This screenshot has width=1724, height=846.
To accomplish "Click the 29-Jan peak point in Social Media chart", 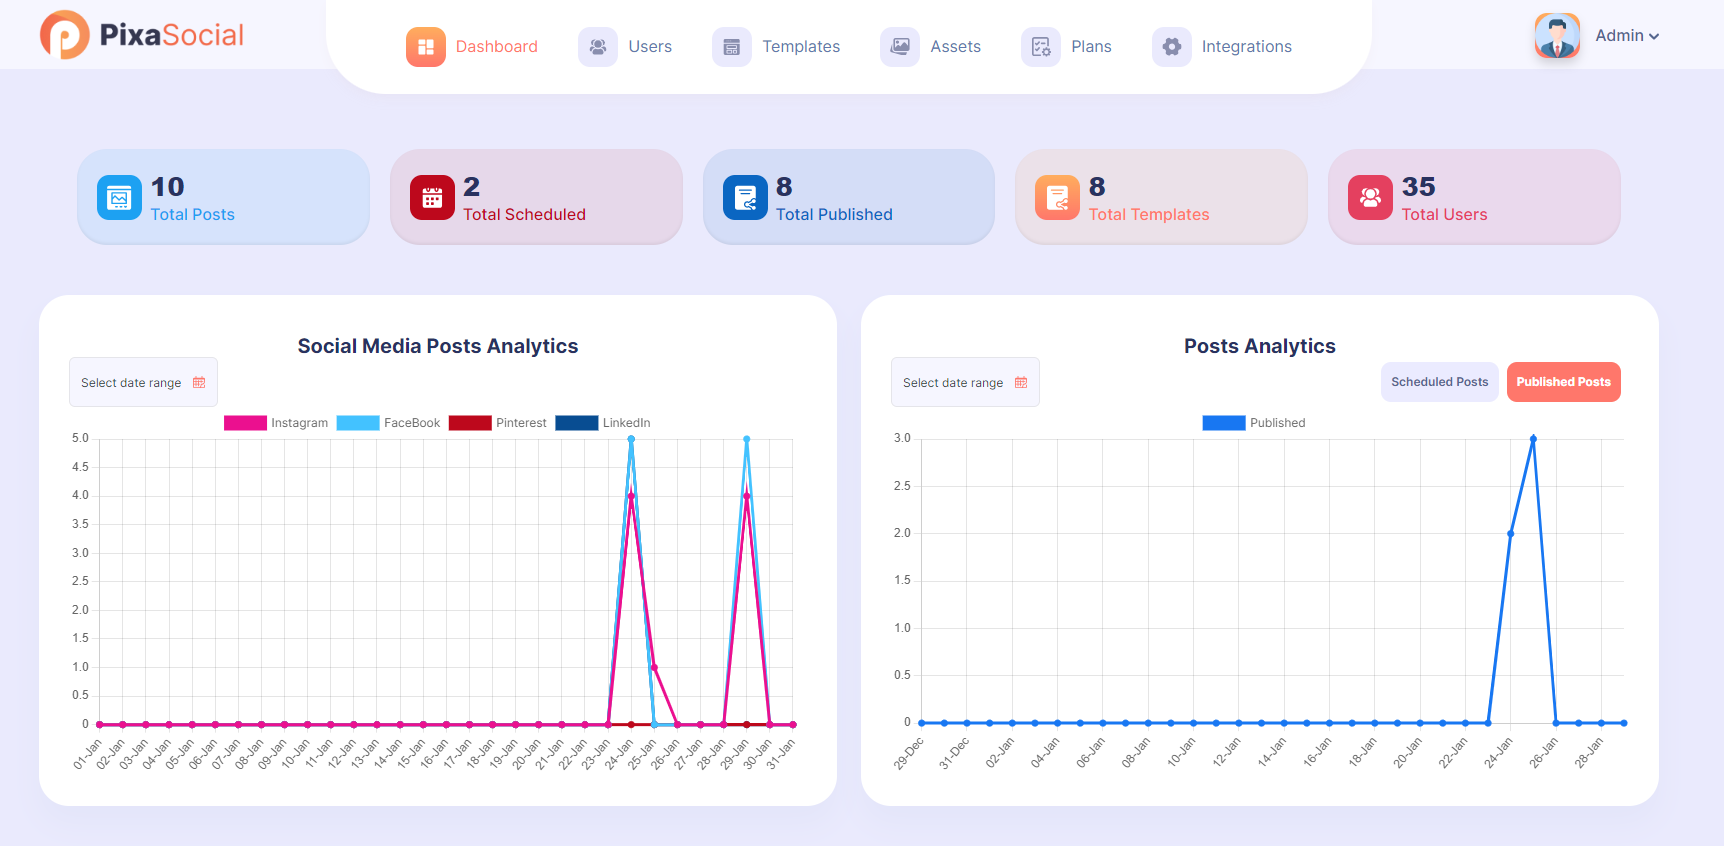I will click(747, 439).
